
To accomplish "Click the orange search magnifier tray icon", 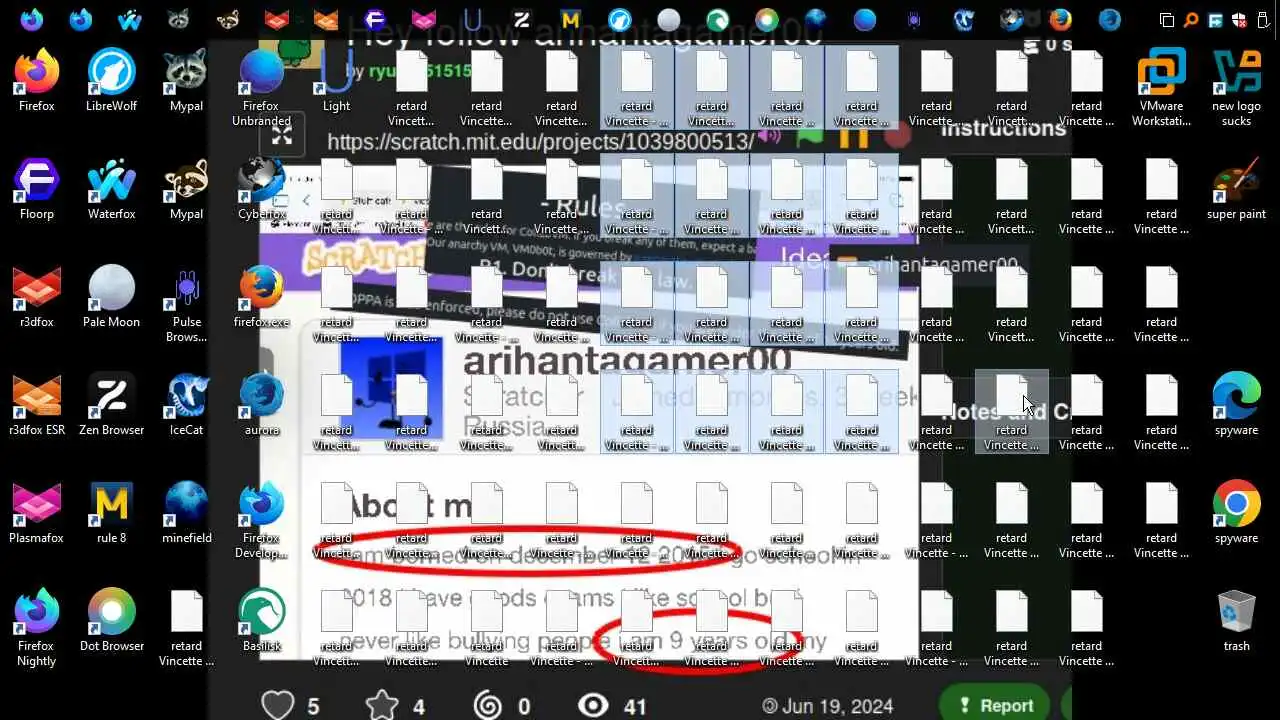I will pos(1191,20).
